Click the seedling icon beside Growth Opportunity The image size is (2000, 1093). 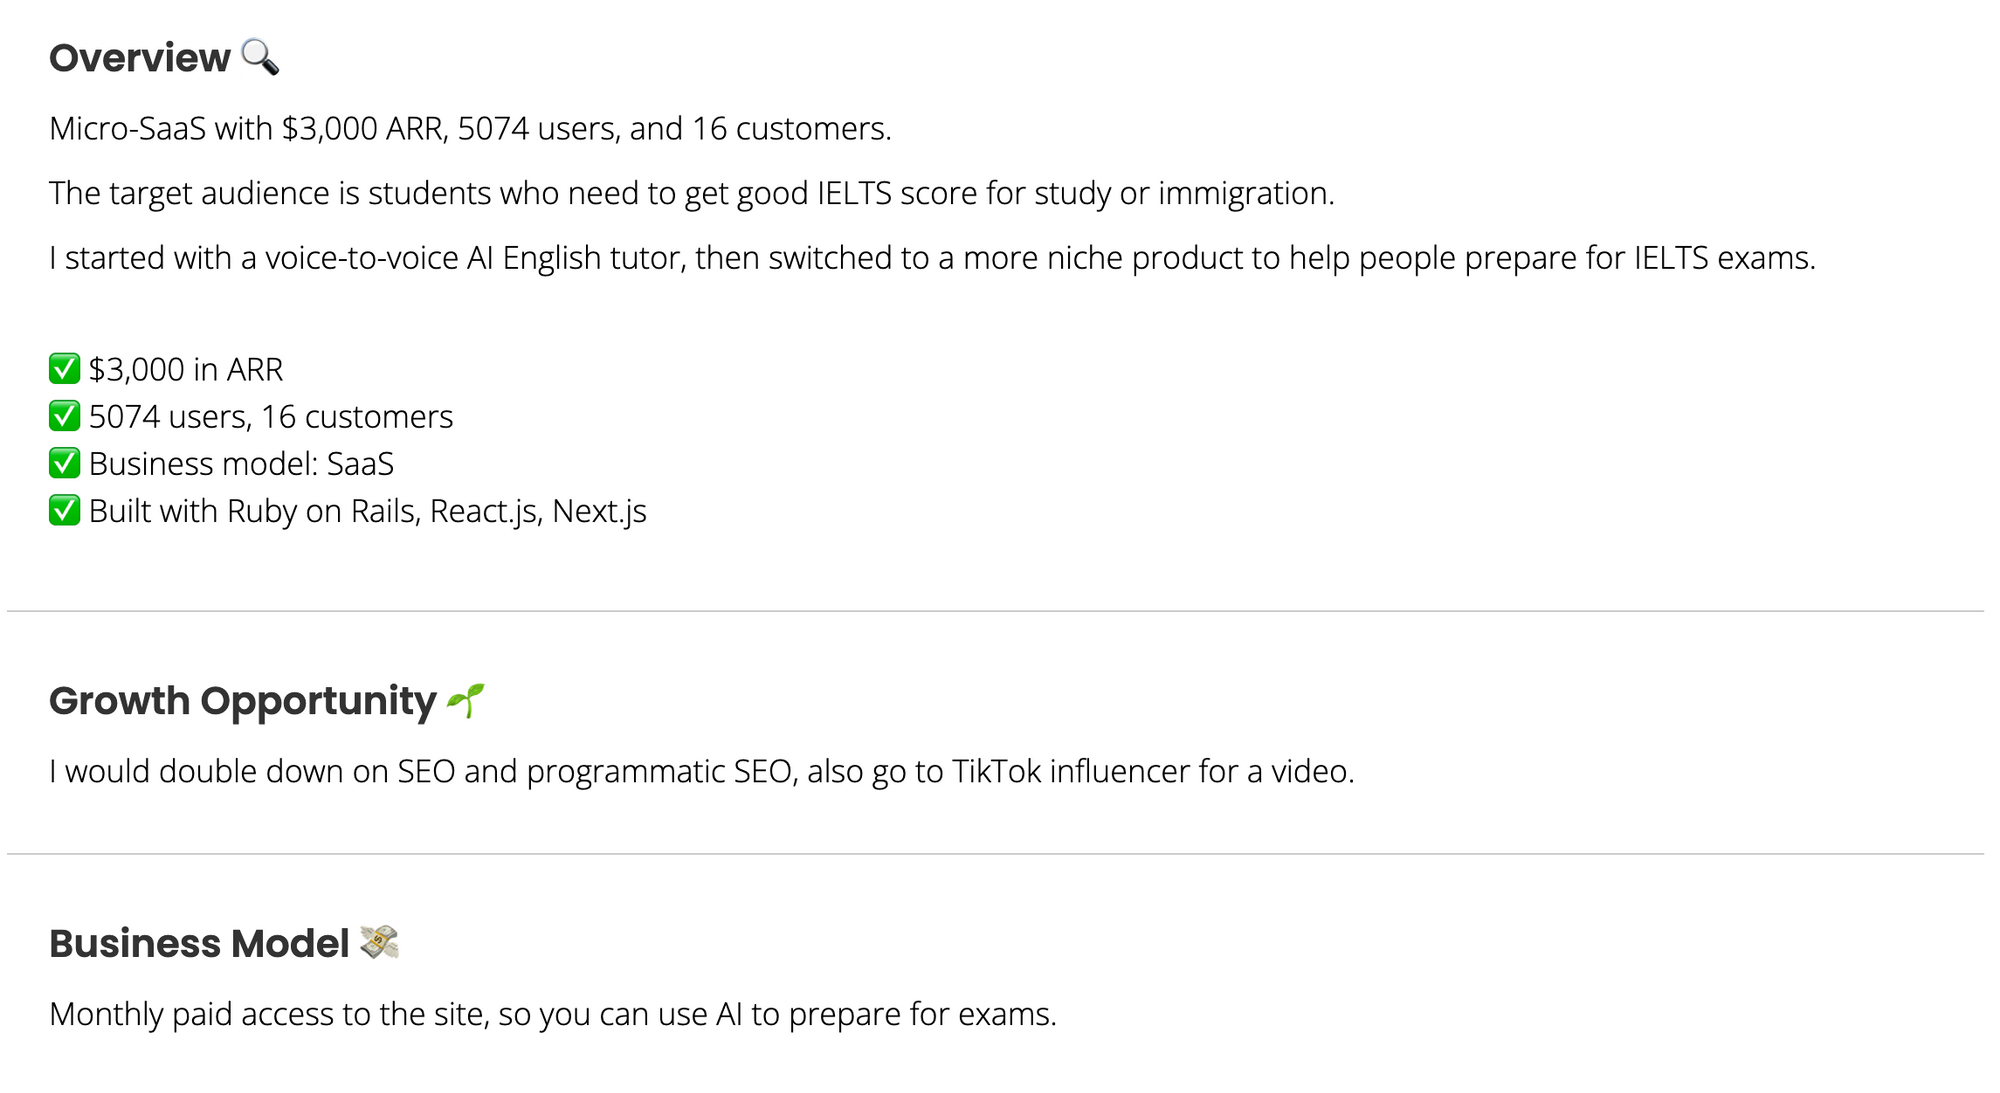pyautogui.click(x=466, y=700)
